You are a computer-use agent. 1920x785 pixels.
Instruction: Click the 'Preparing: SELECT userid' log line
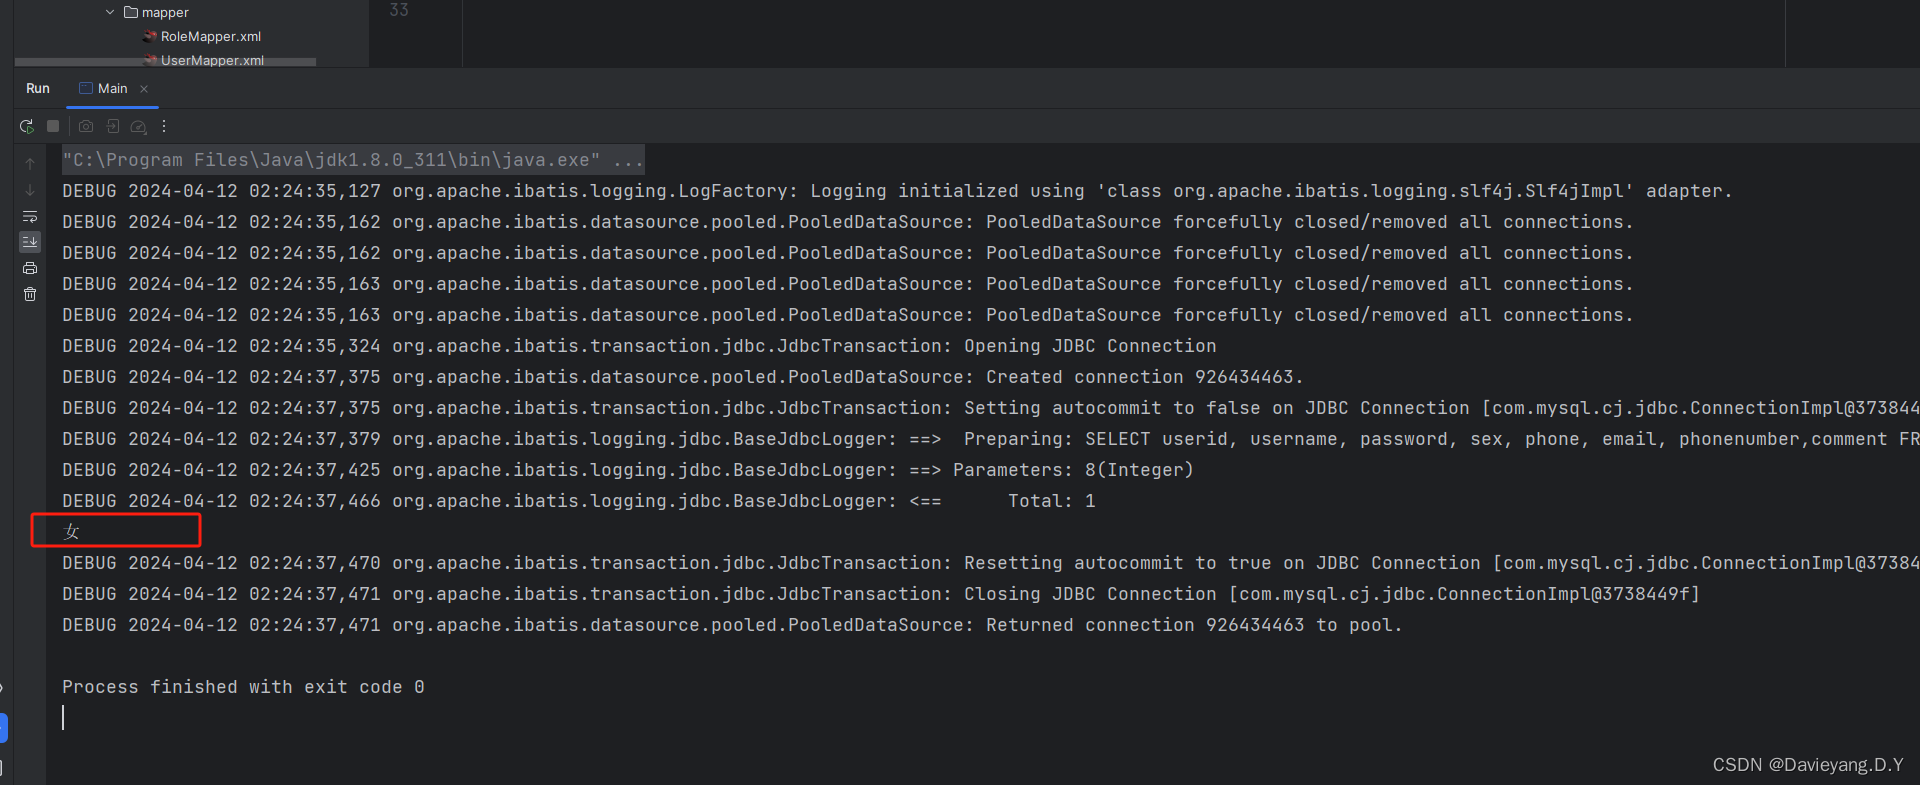pyautogui.click(x=990, y=439)
